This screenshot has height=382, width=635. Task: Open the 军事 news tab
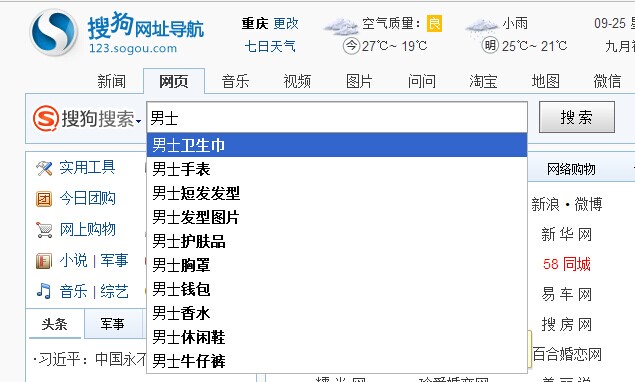(x=113, y=324)
